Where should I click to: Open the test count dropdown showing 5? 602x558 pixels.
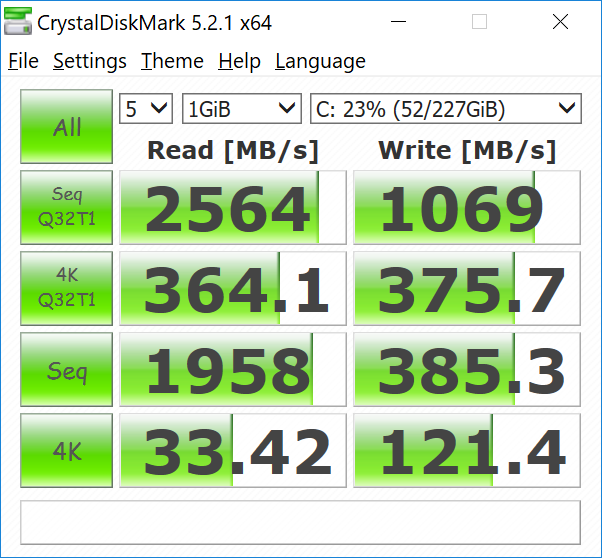click(146, 109)
